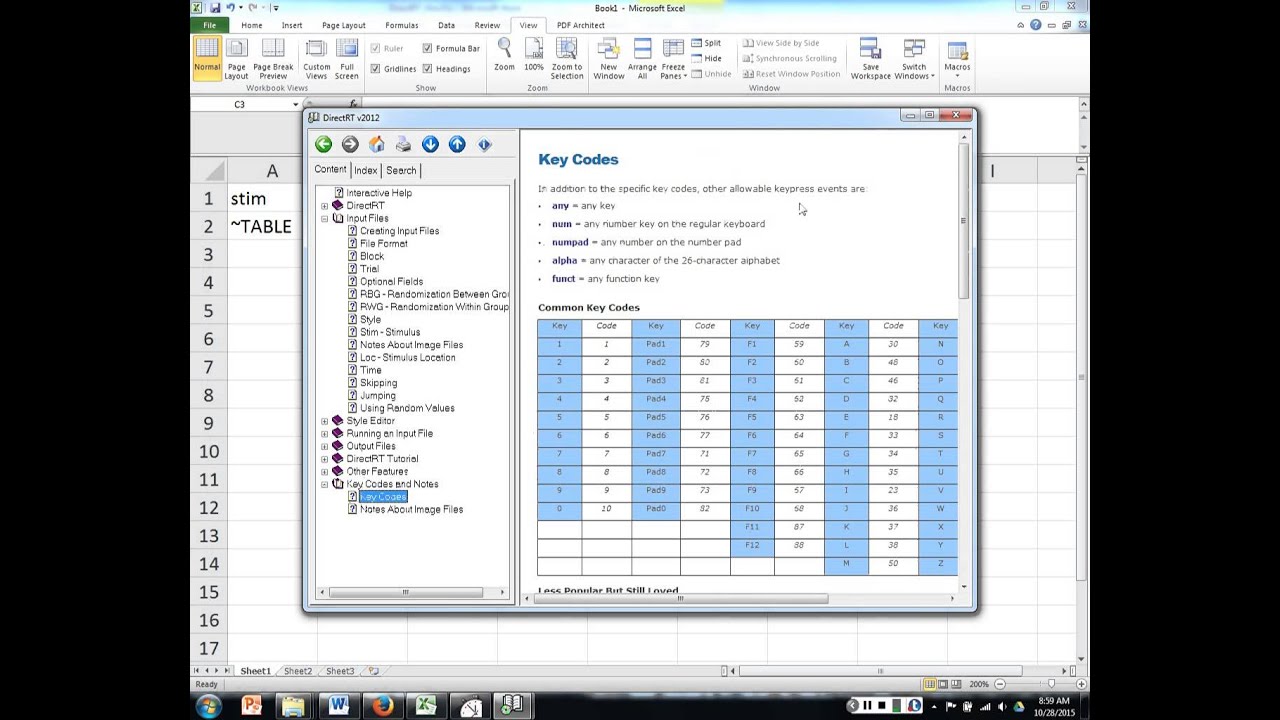
Task: Save the workbook from Quick Access Toolbar
Action: tap(215, 7)
